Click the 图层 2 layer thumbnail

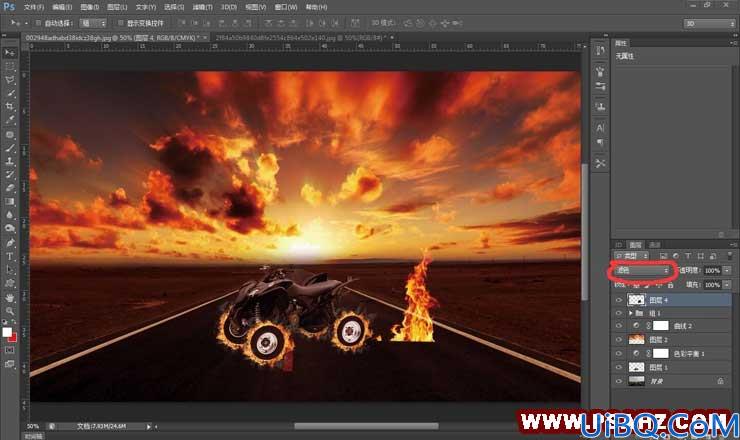[x=636, y=339]
